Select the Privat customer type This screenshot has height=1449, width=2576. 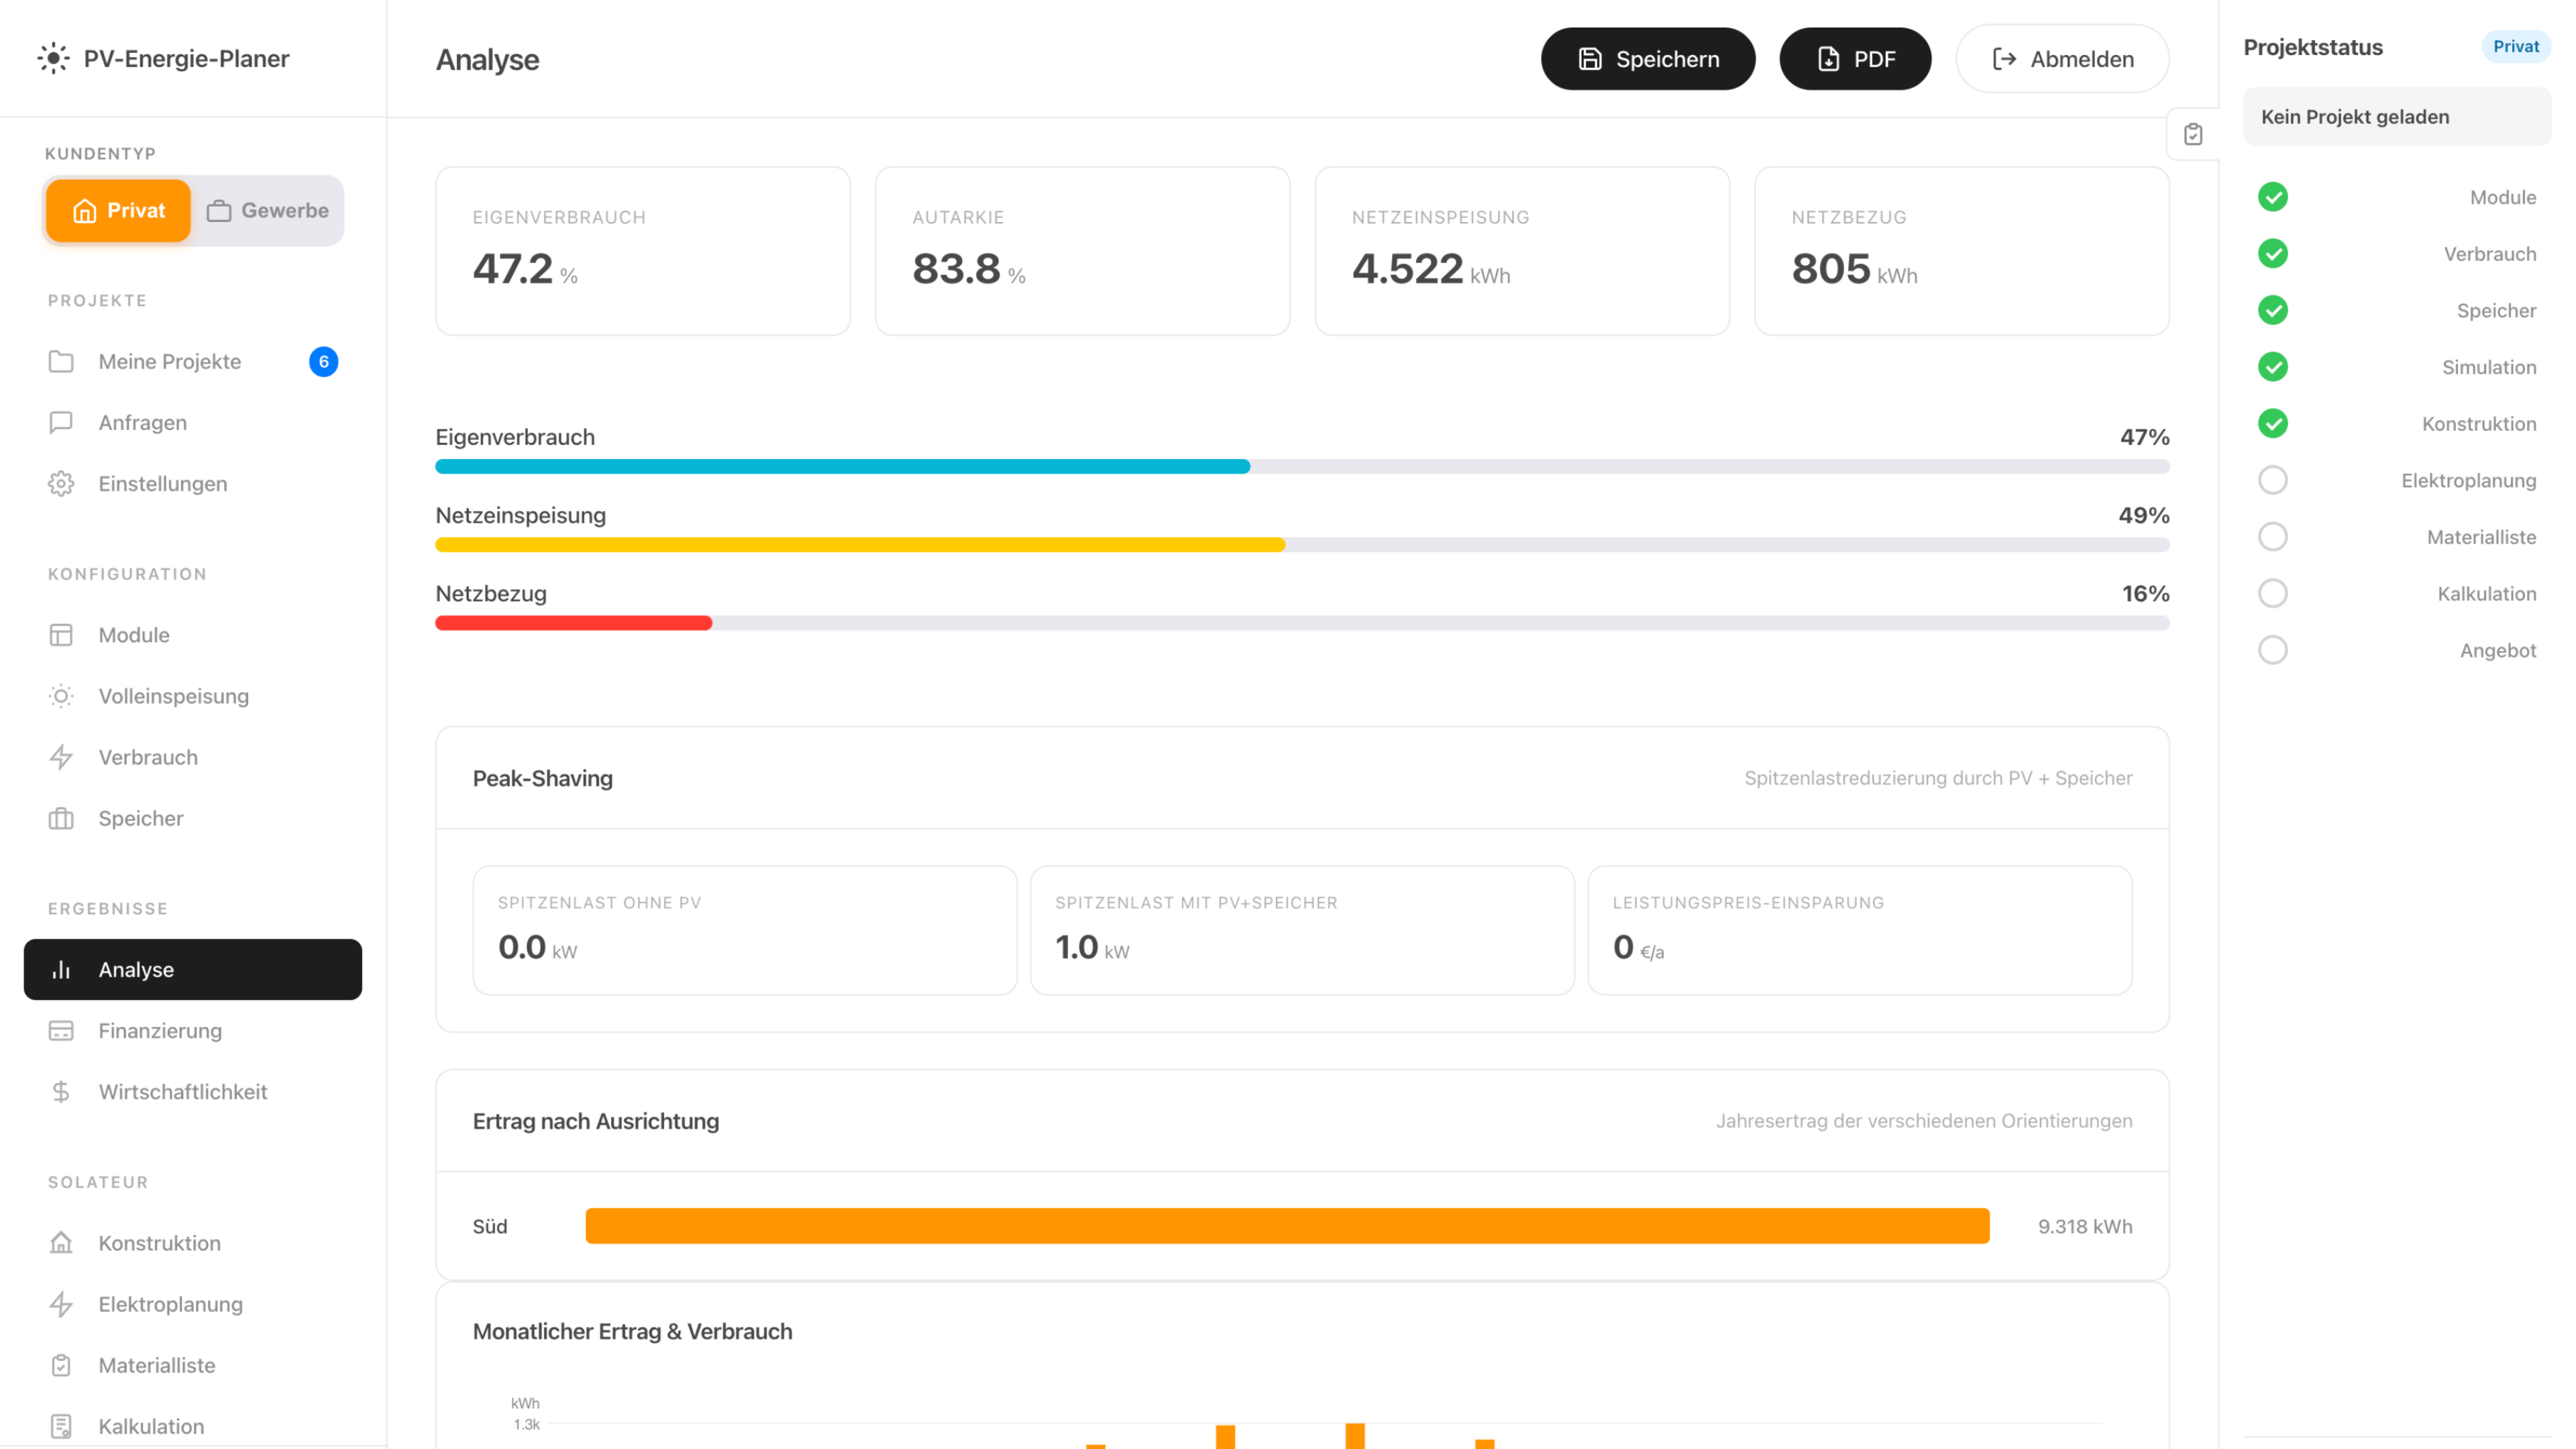(119, 211)
